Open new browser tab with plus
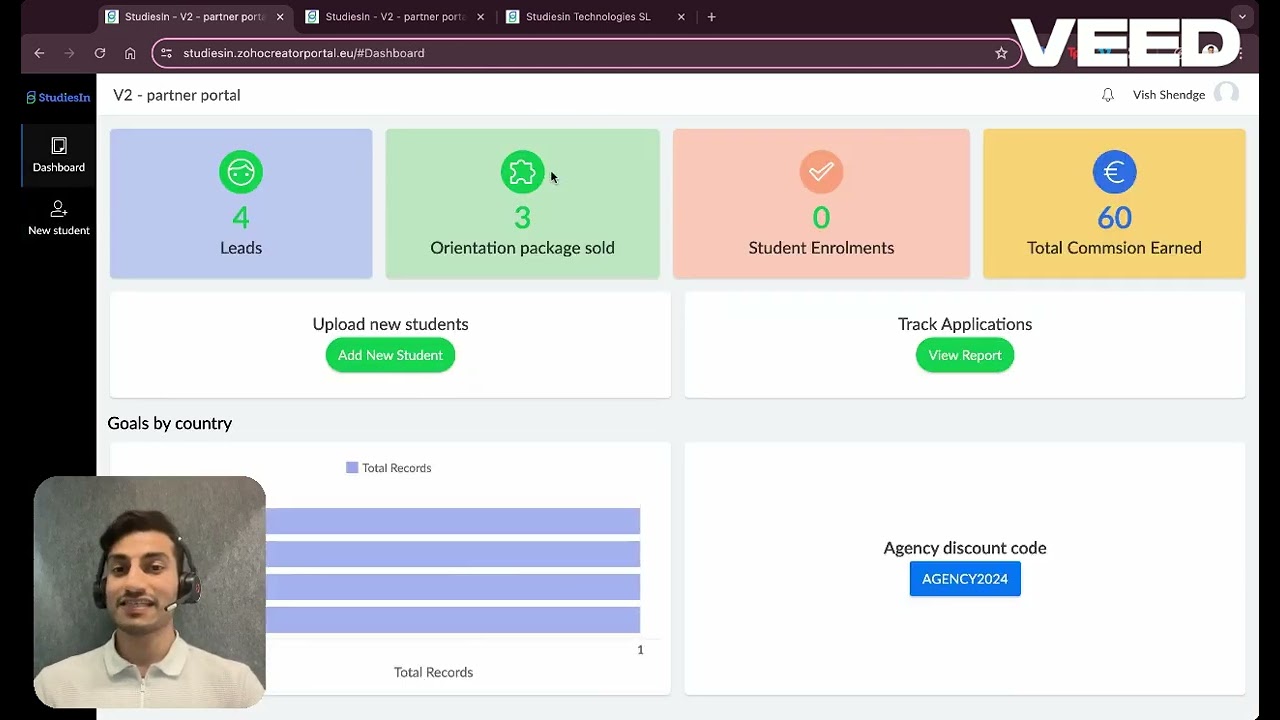 [x=711, y=17]
